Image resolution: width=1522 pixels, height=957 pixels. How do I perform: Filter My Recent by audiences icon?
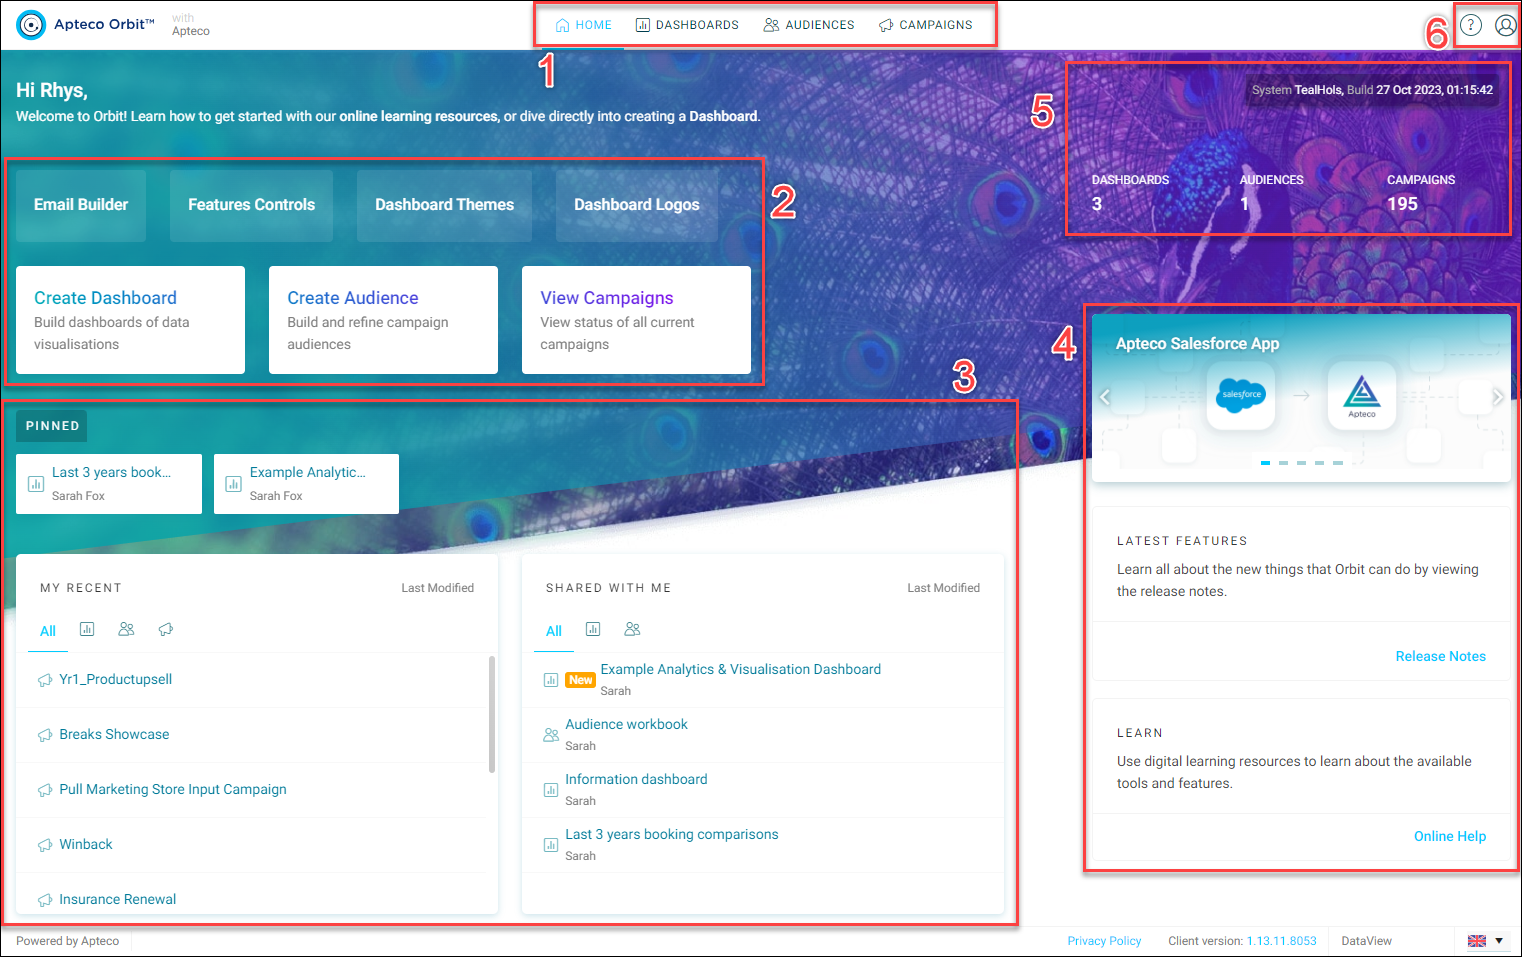[x=126, y=629]
